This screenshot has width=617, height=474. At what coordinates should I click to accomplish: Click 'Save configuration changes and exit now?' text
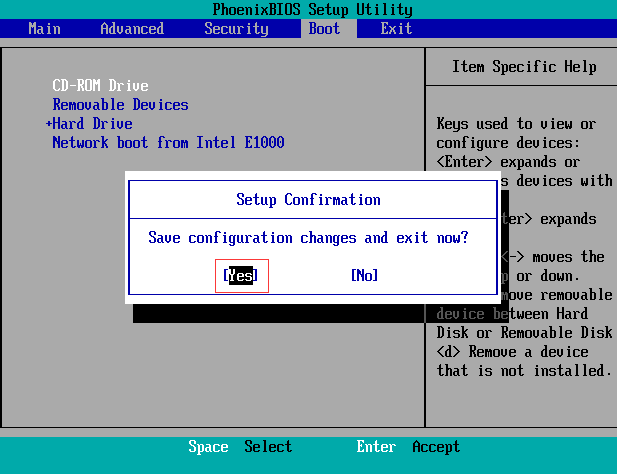(x=308, y=238)
